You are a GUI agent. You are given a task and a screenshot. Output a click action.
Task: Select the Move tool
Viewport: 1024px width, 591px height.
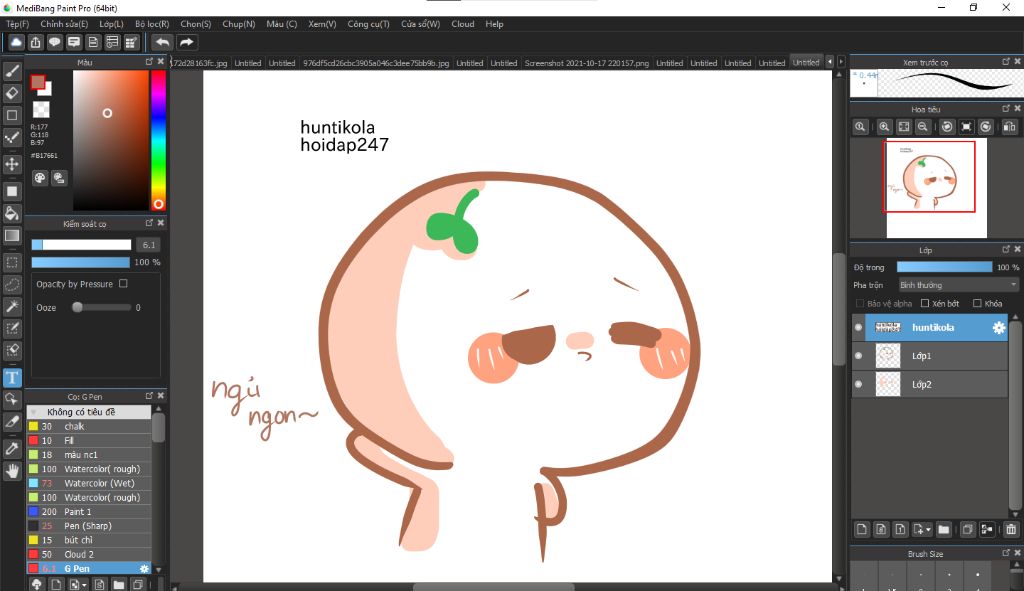coord(12,164)
